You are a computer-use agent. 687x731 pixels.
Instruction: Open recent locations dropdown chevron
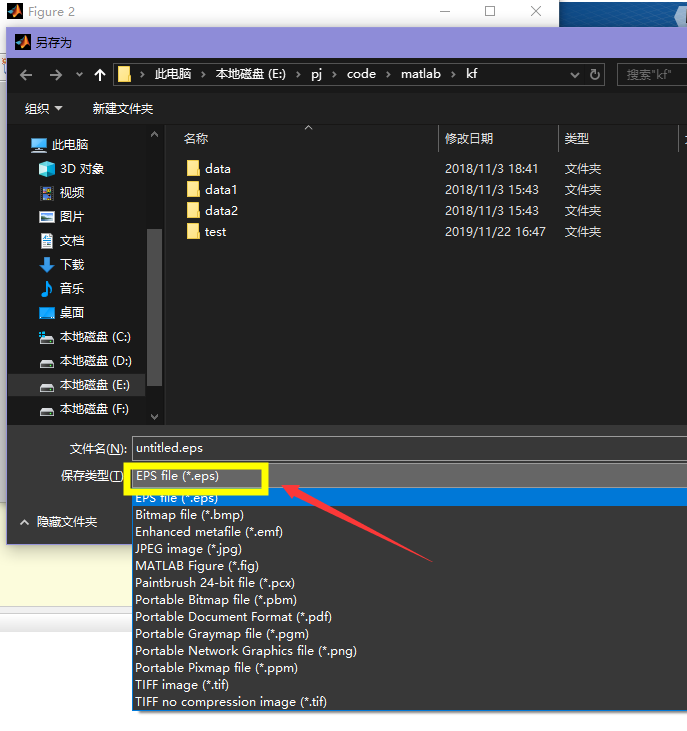(x=79, y=75)
